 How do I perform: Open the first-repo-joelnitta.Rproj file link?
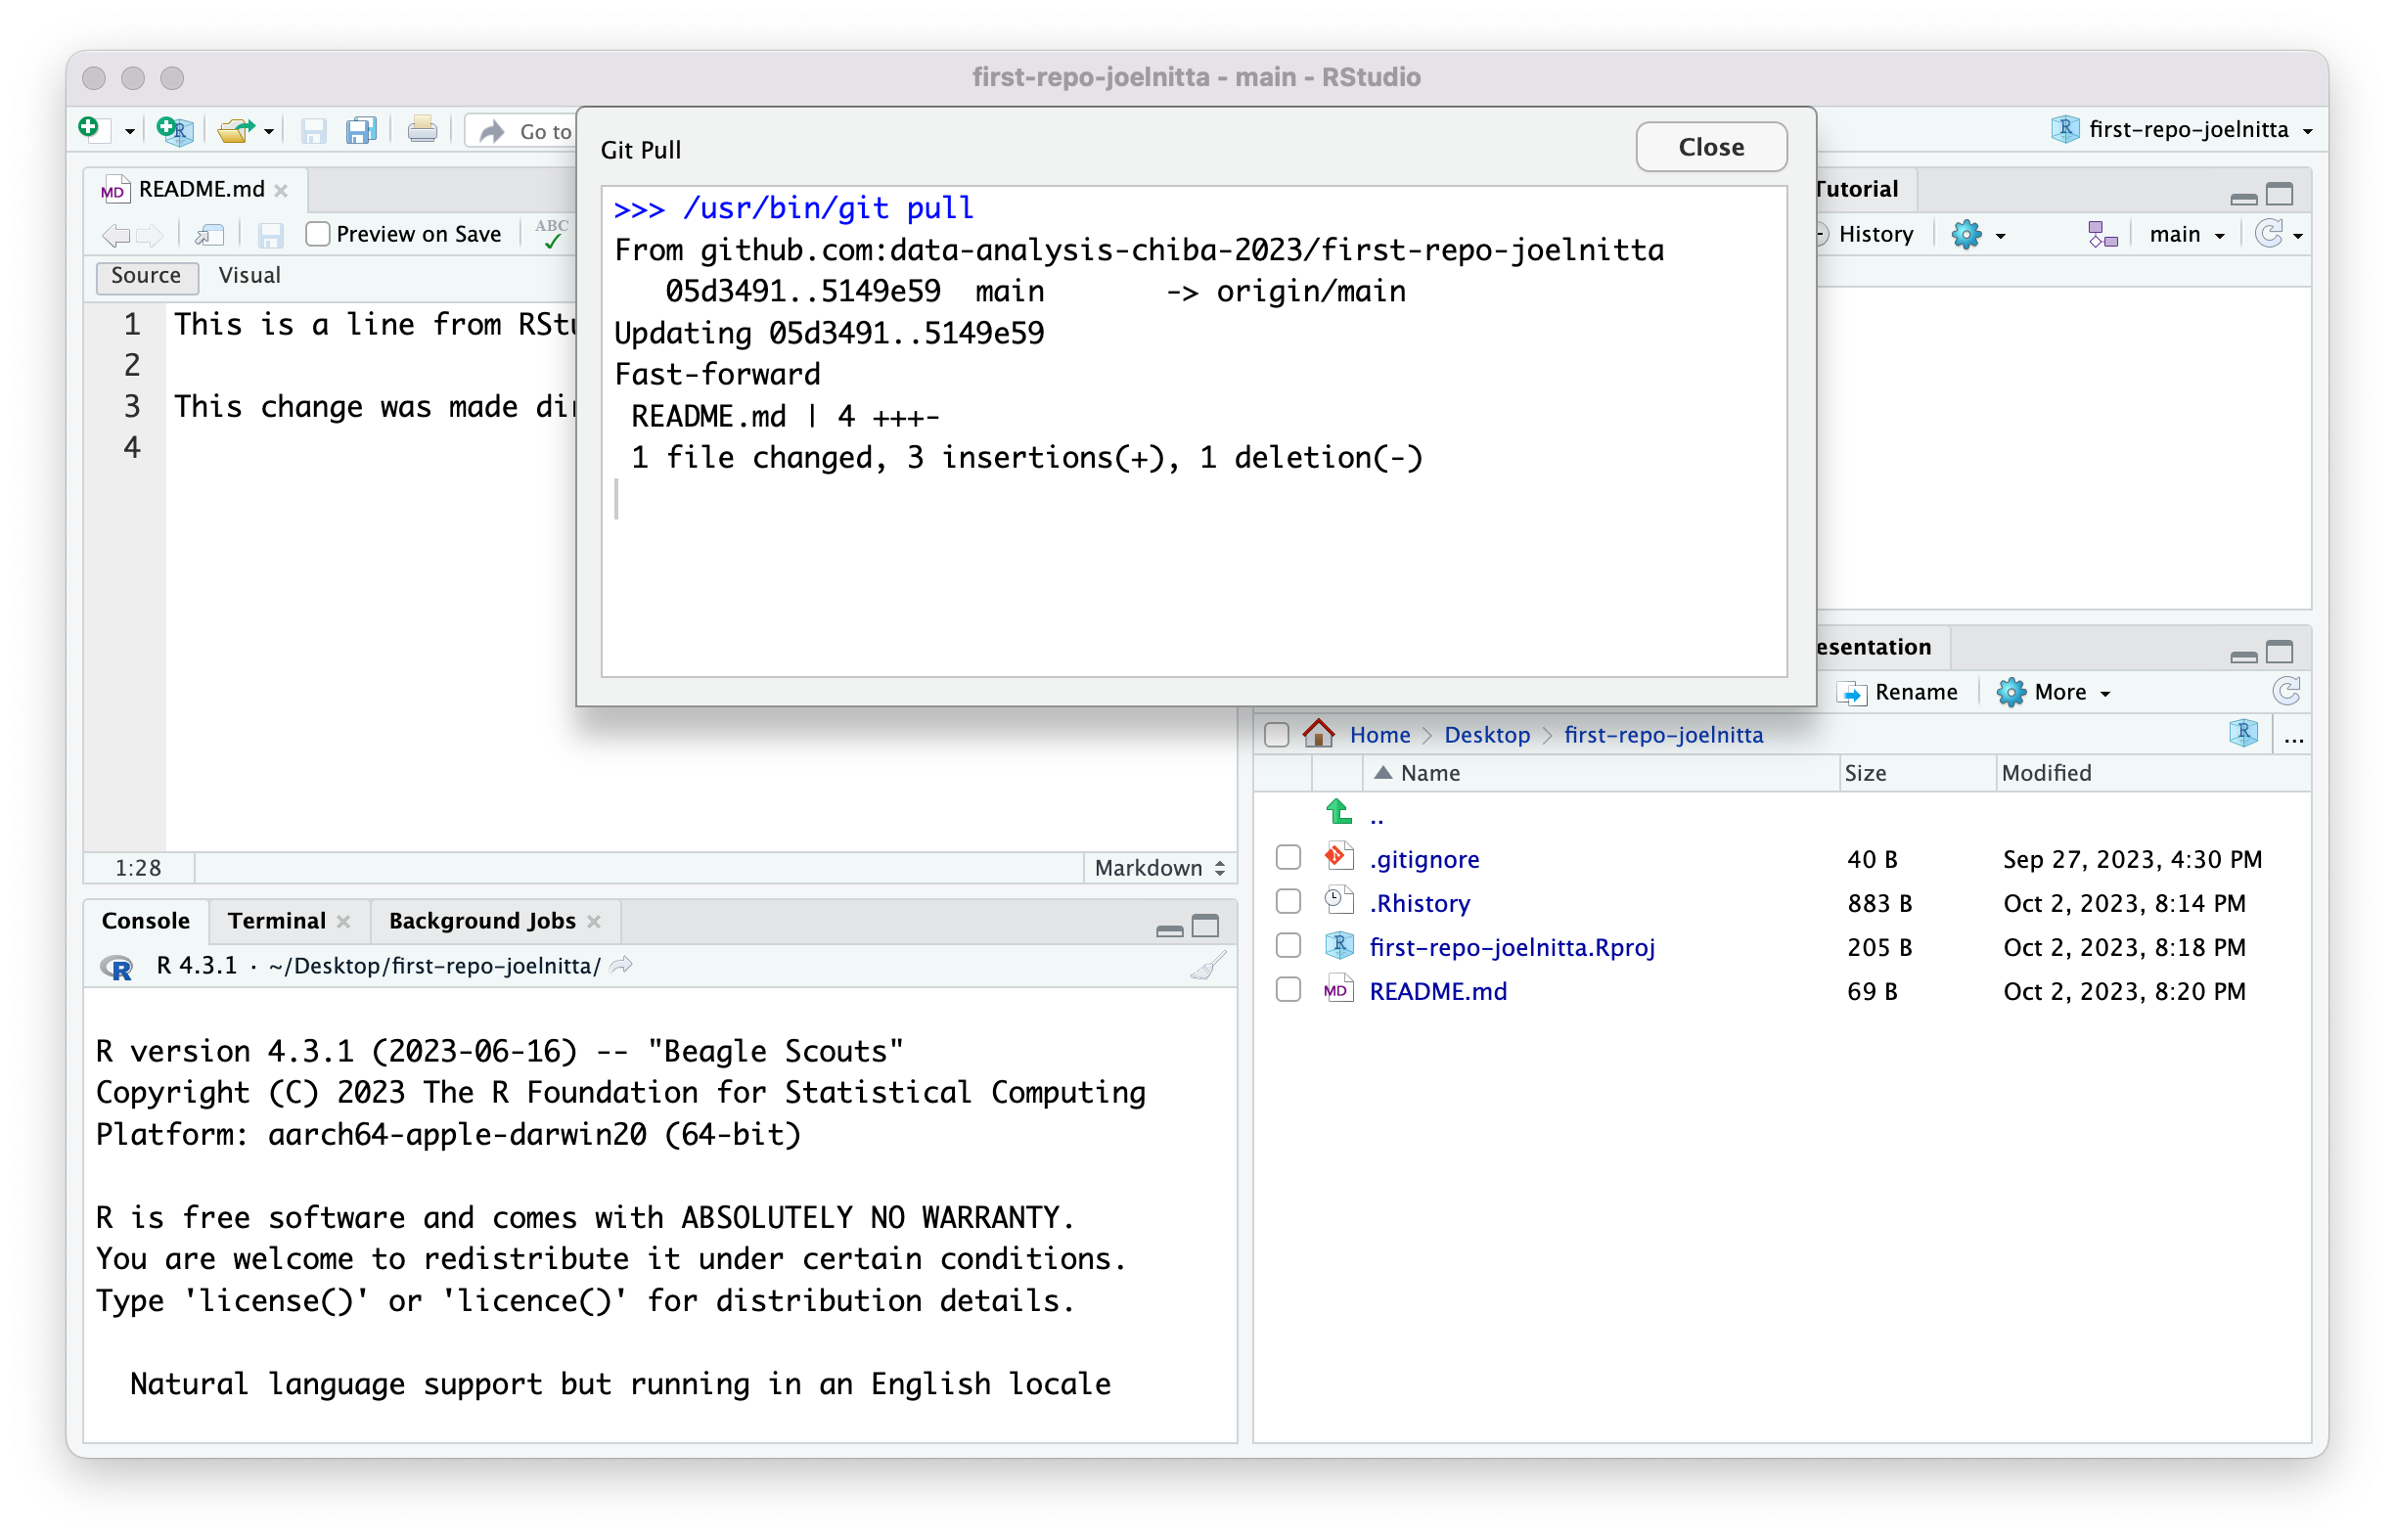[1511, 947]
